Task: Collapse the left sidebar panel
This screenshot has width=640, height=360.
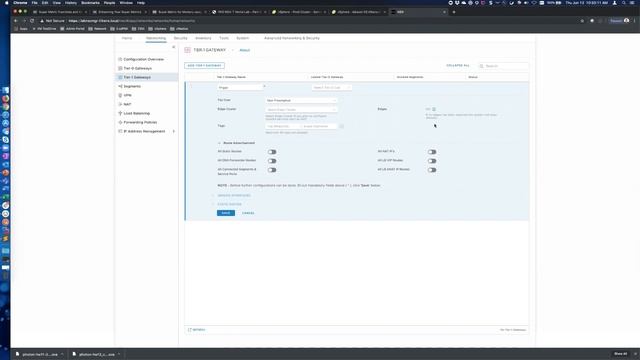Action: point(173,47)
